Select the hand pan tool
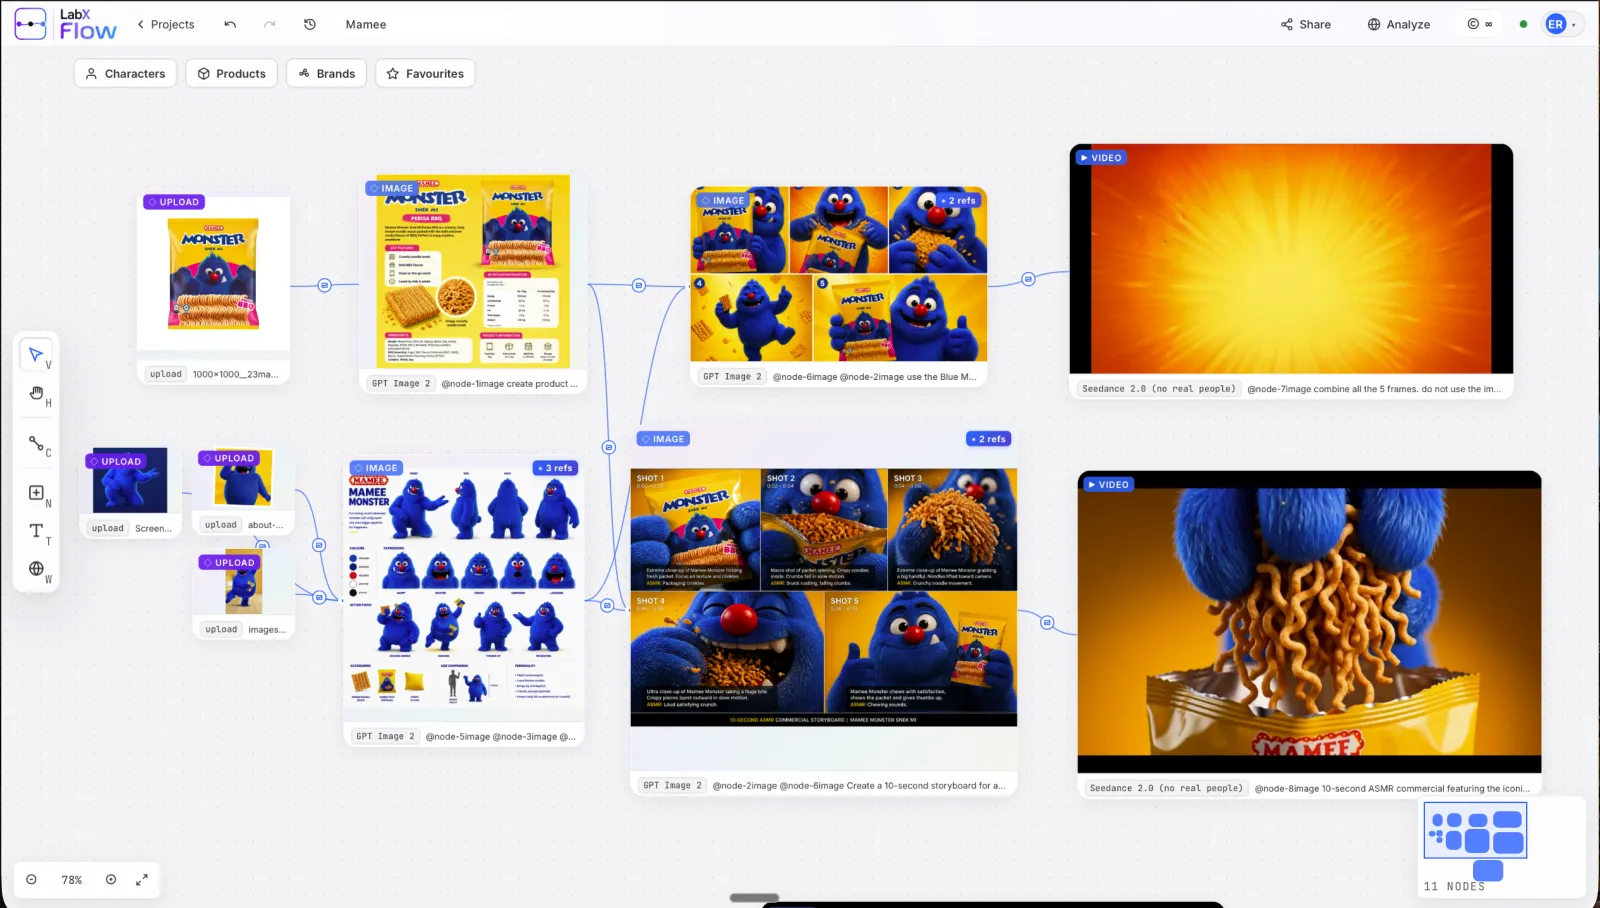The image size is (1600, 908). 36,393
